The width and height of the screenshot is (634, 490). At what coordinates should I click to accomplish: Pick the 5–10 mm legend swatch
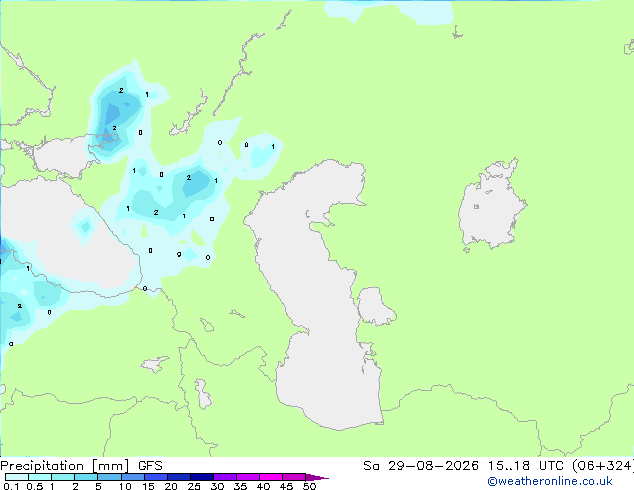click(x=109, y=477)
